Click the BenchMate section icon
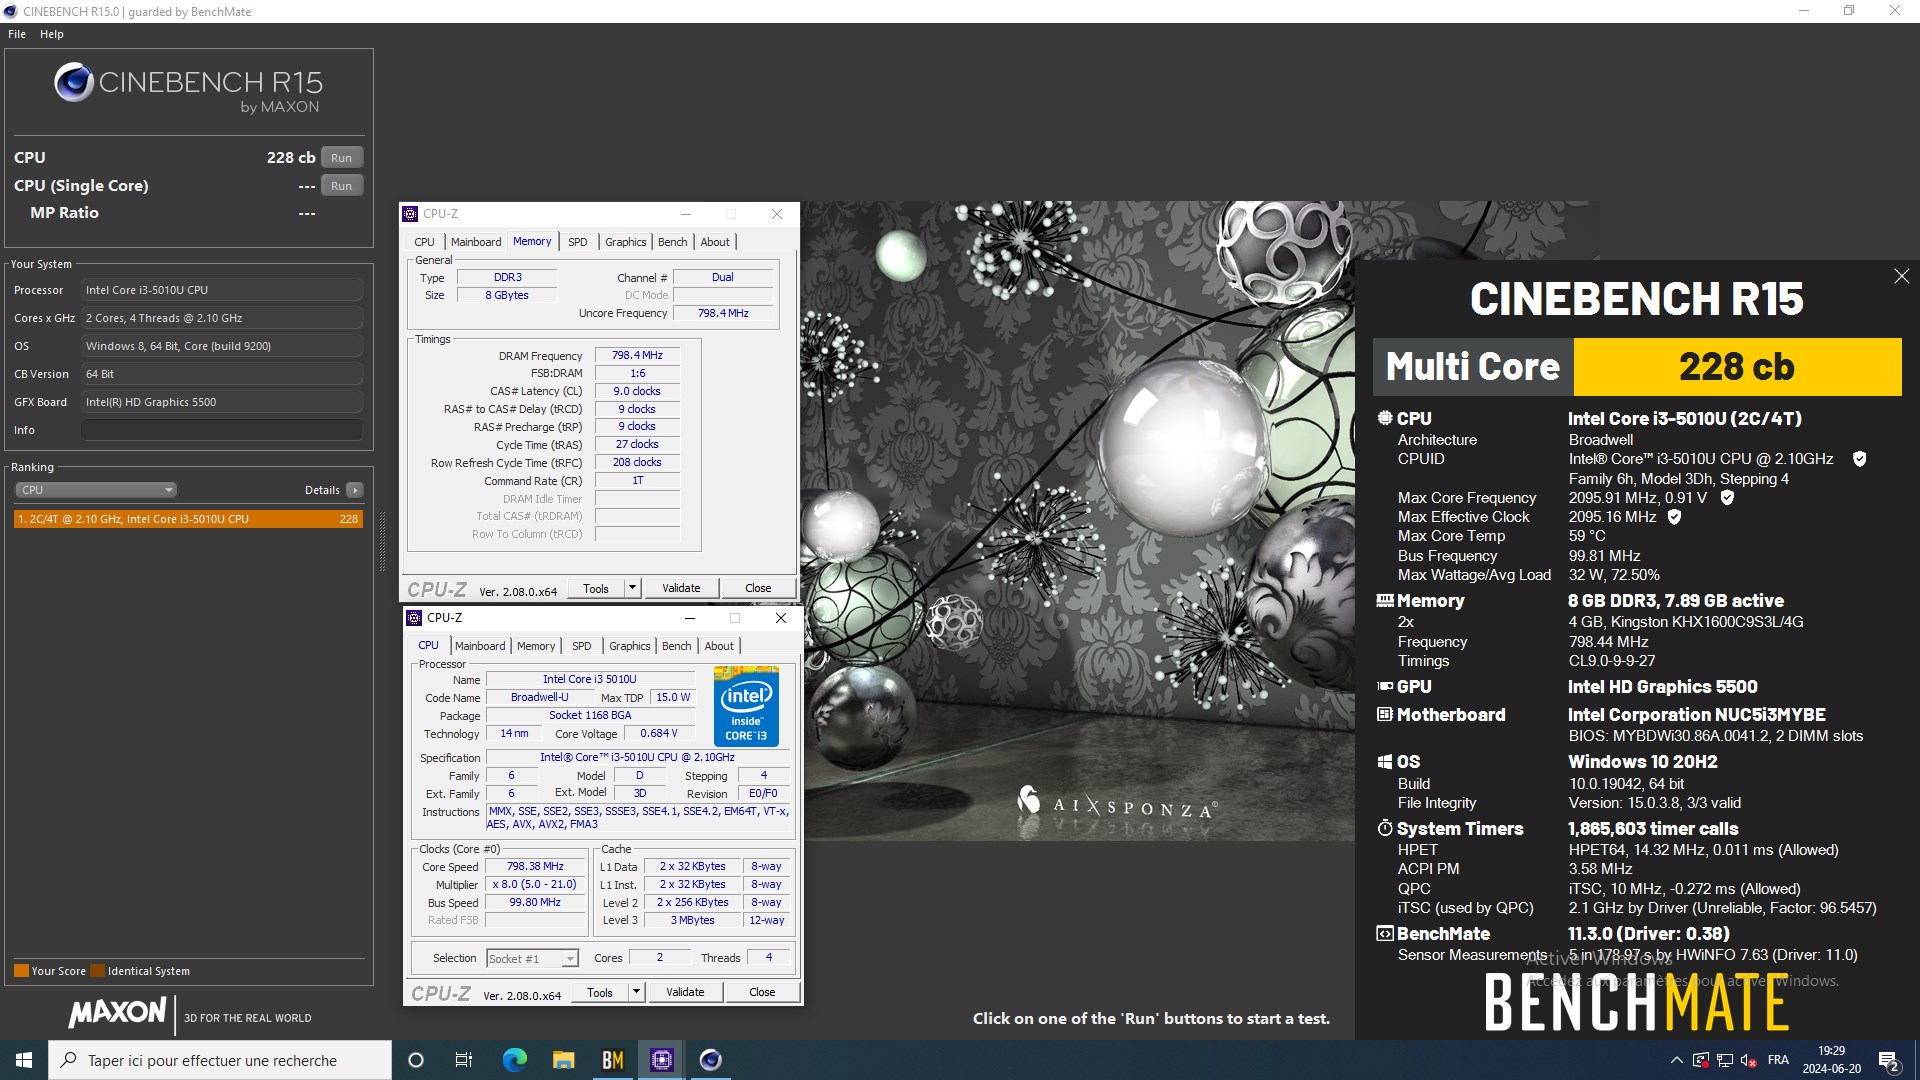Viewport: 1920px width, 1080px height. 1385,934
